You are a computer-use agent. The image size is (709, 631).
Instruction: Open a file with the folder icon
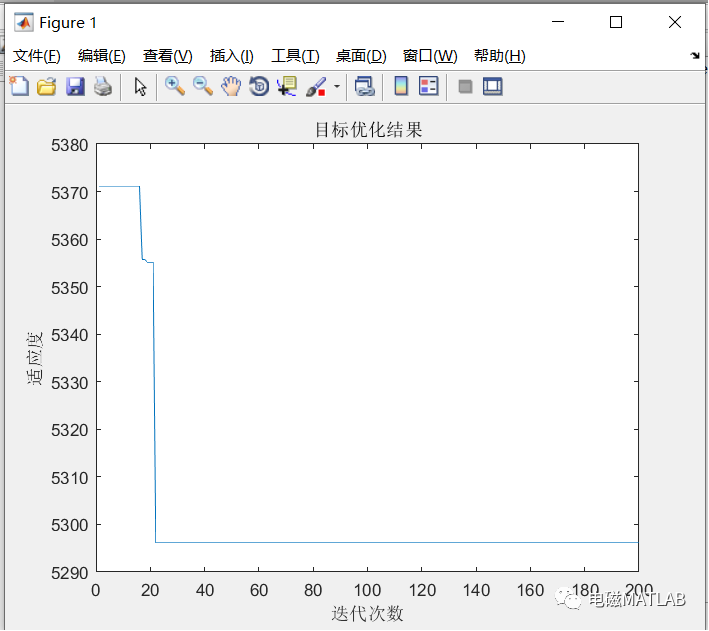point(47,86)
